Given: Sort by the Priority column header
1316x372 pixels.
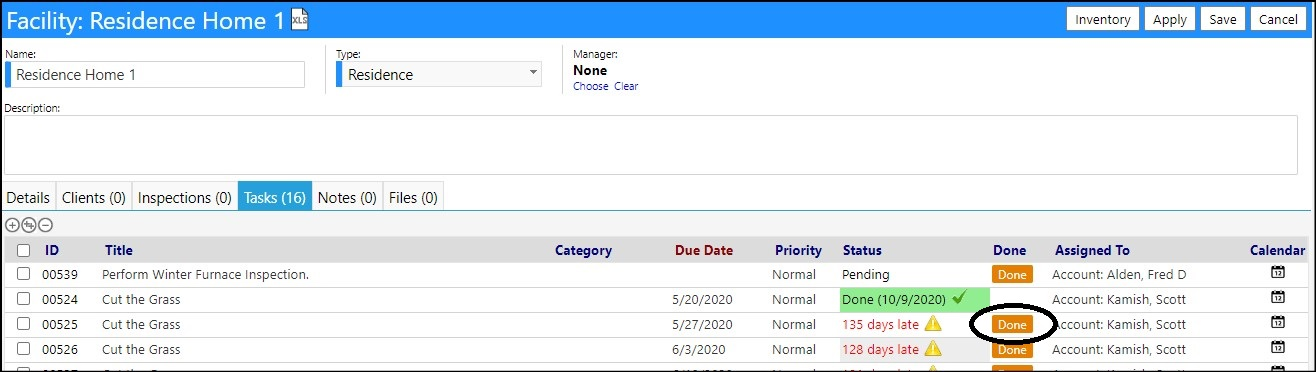Looking at the screenshot, I should tap(798, 251).
